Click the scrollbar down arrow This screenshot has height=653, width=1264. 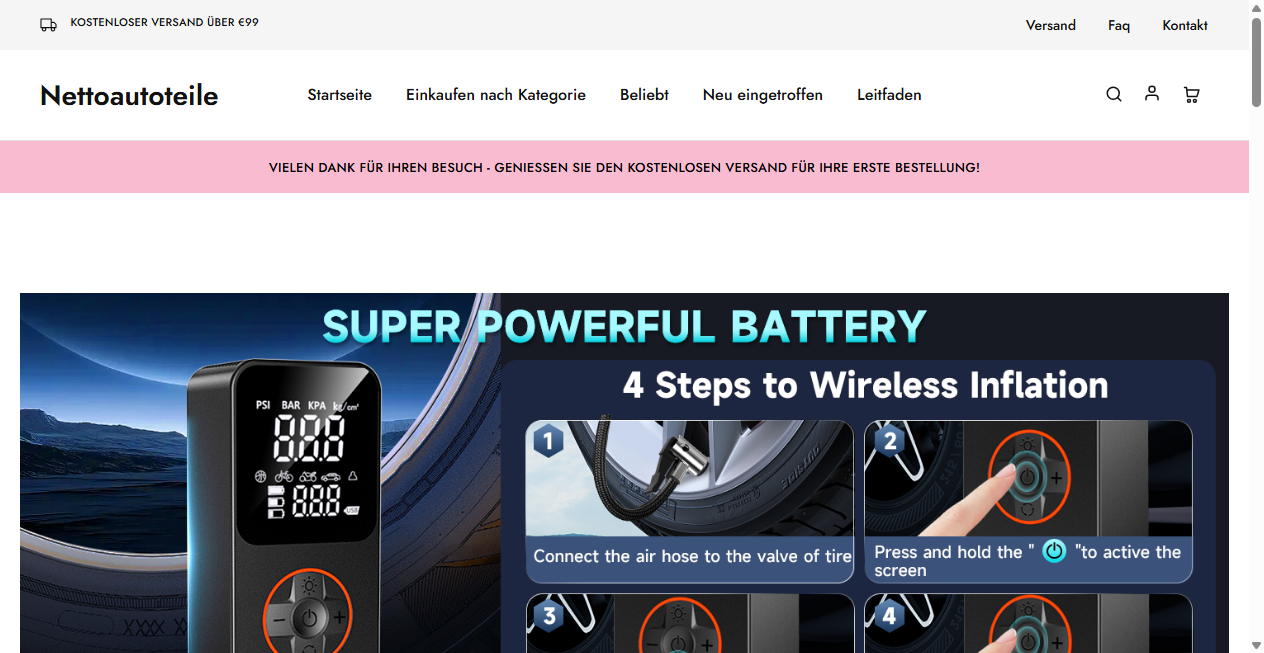point(1257,645)
